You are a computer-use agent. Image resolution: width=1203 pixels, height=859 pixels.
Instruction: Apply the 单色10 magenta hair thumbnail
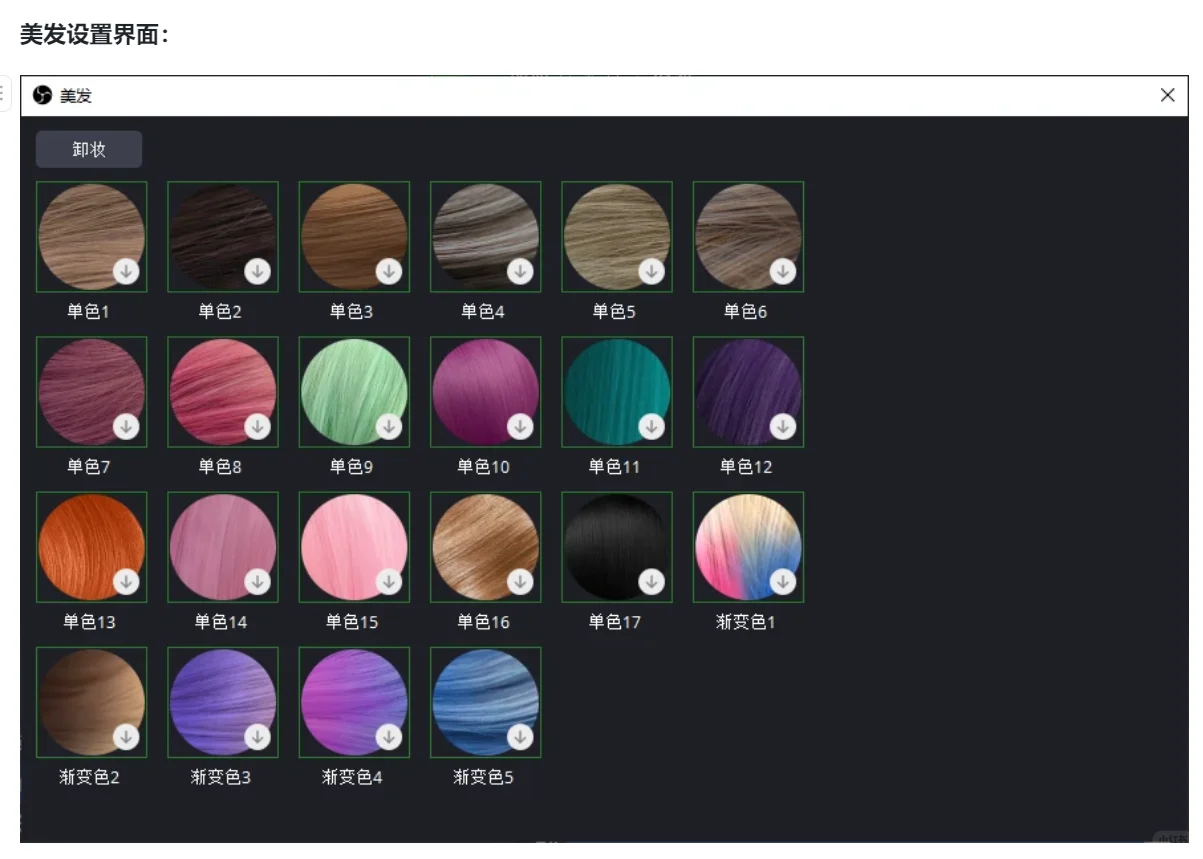click(486, 392)
